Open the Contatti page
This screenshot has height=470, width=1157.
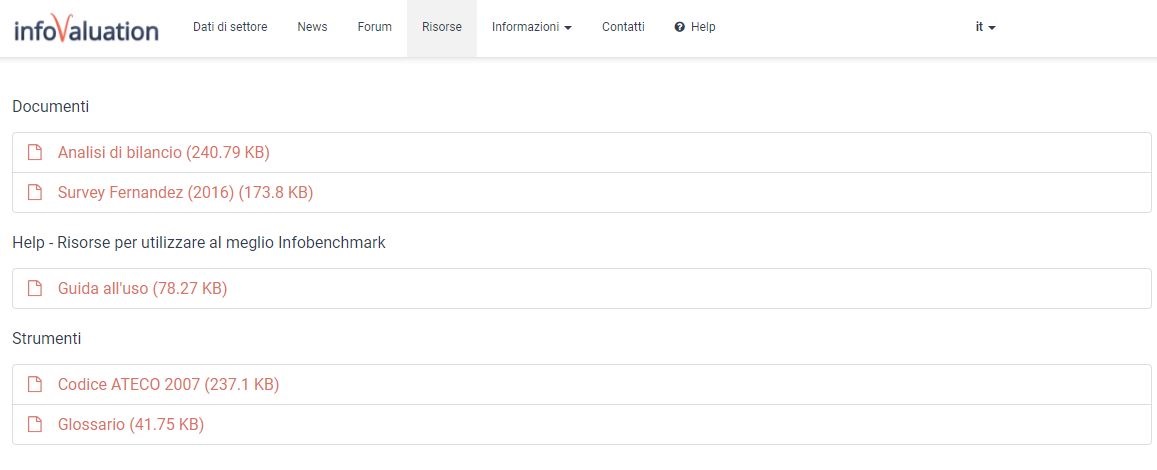(624, 27)
